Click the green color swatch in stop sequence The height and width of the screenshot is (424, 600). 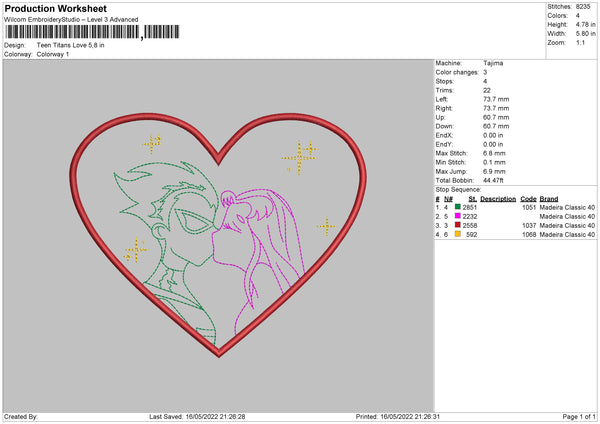[457, 207]
